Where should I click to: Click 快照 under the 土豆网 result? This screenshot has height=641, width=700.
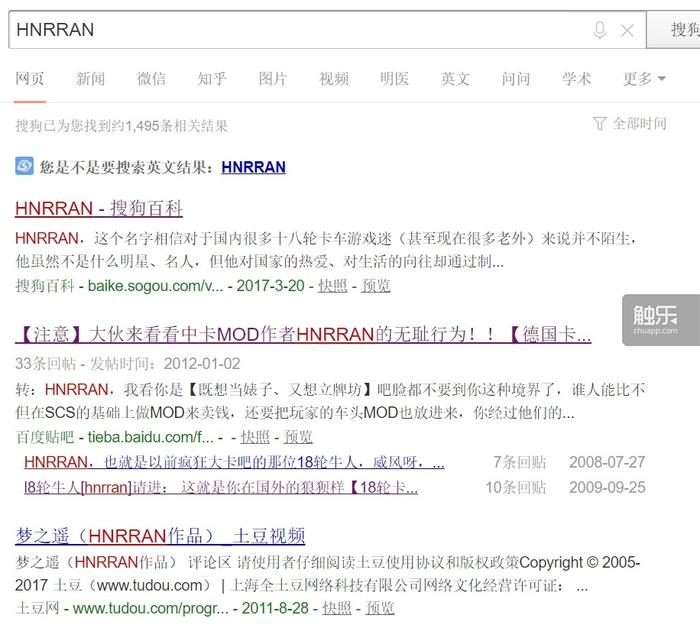pos(337,608)
